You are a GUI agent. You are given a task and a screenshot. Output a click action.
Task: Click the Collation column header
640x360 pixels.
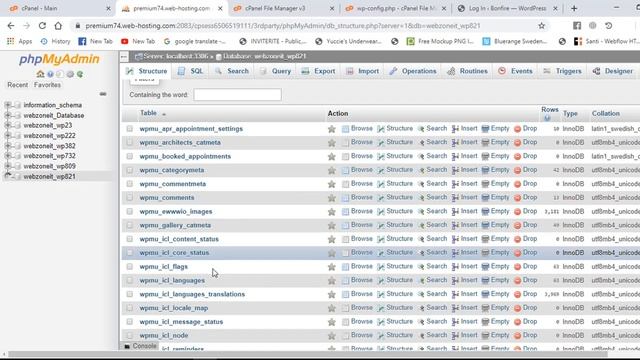click(x=606, y=113)
